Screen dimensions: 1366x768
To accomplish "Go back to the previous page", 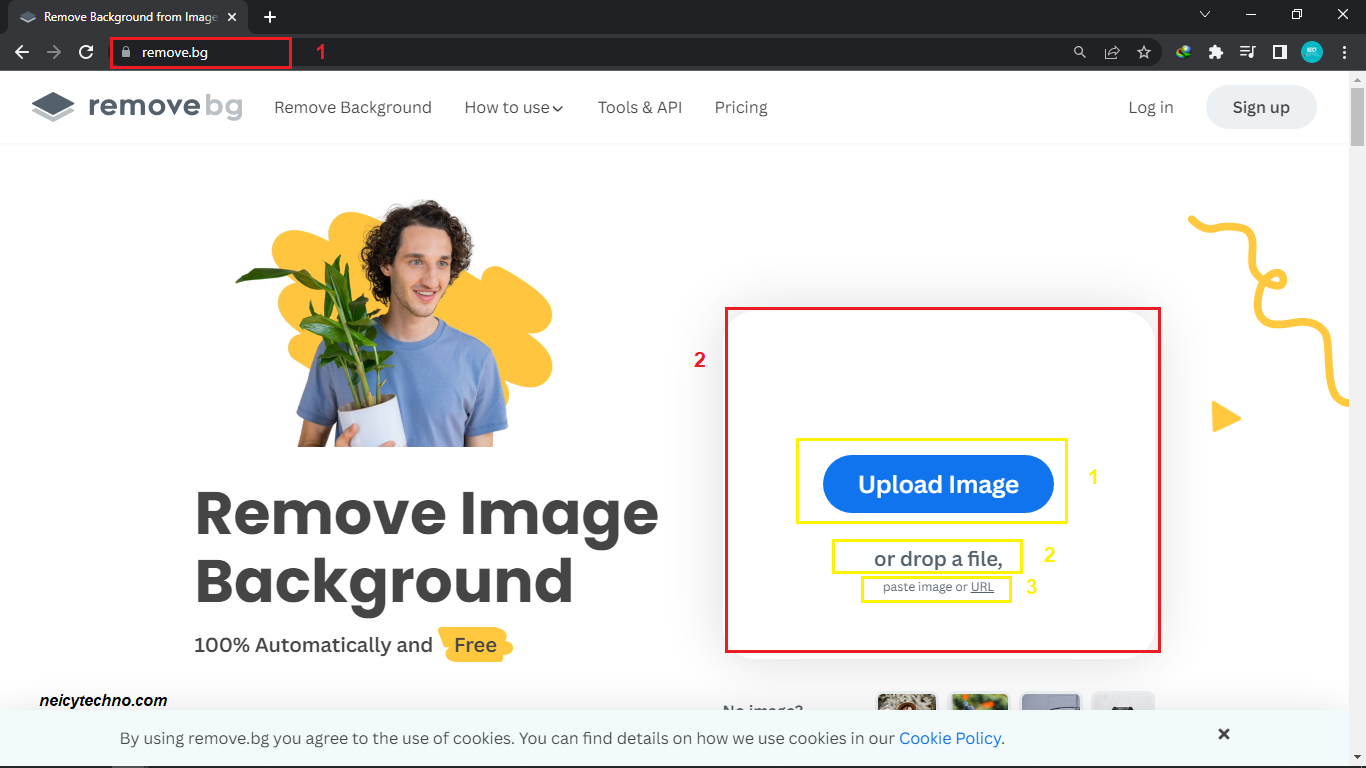I will pos(22,52).
